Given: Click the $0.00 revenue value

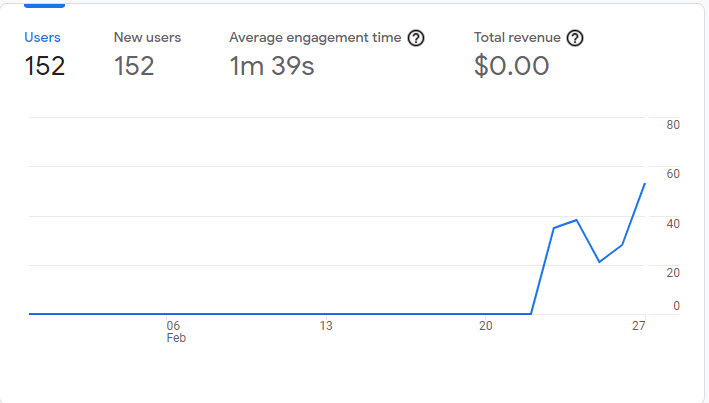Looking at the screenshot, I should click(x=511, y=66).
